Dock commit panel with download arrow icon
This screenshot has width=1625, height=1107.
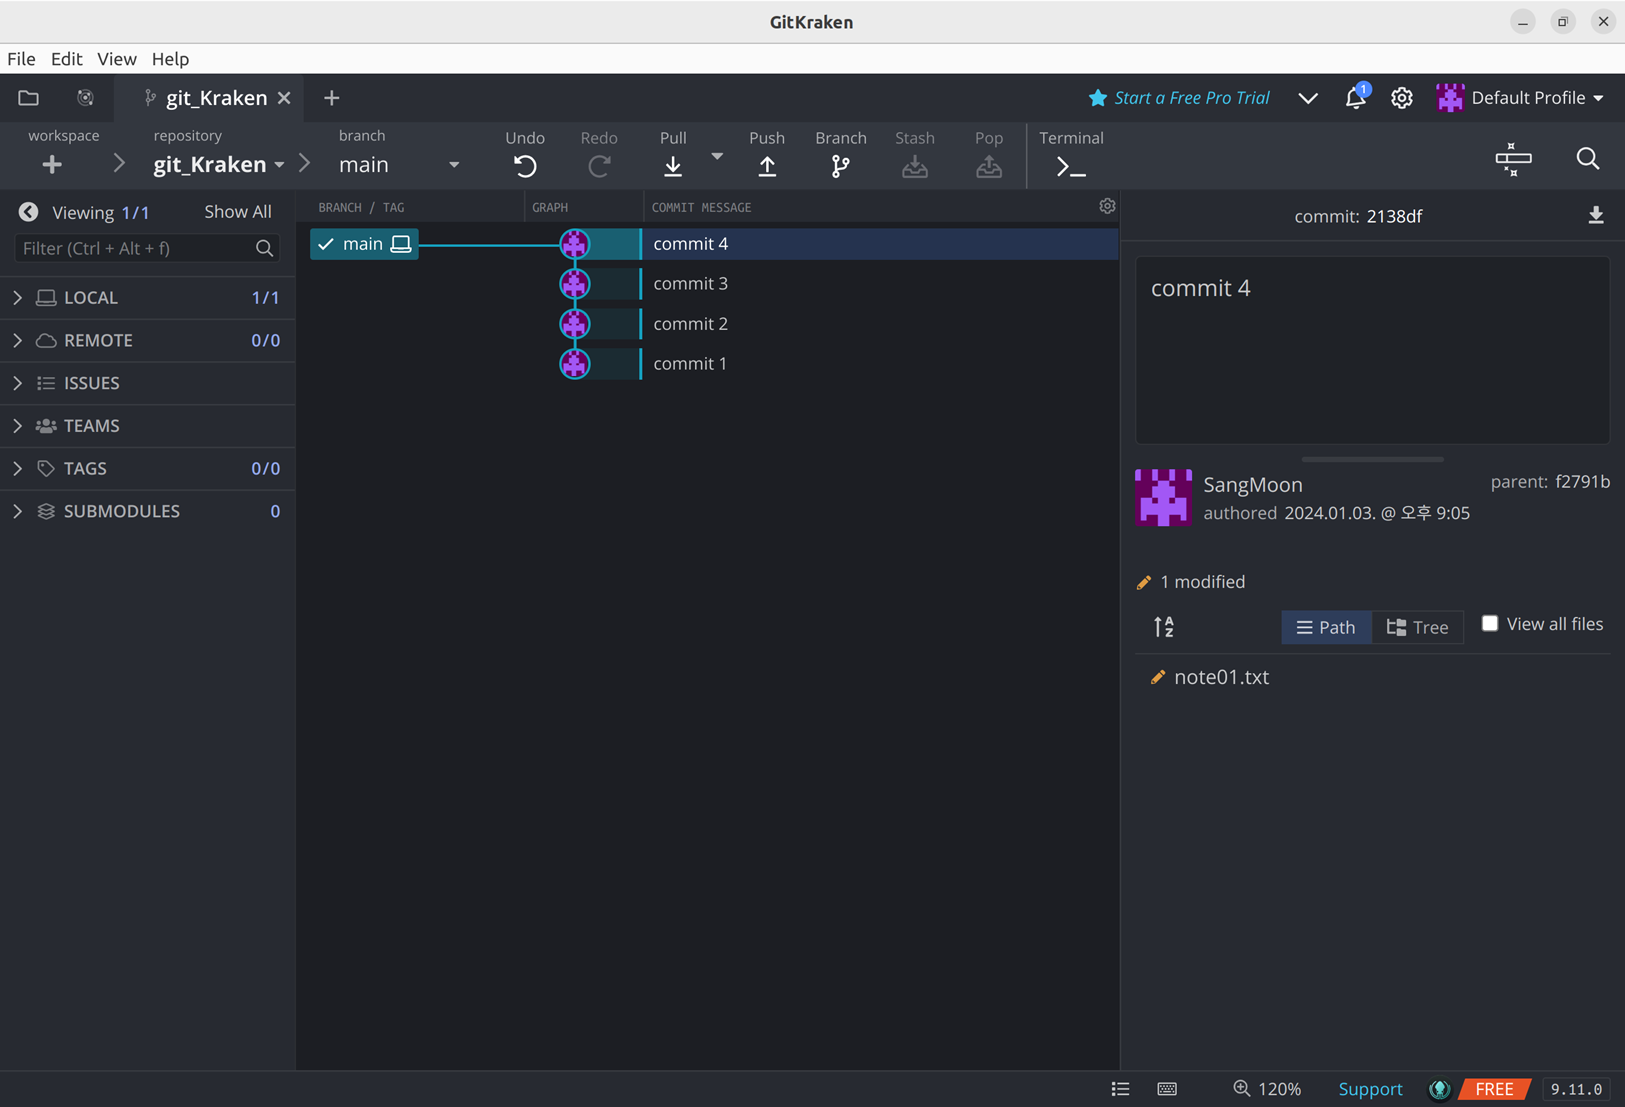[x=1596, y=215]
